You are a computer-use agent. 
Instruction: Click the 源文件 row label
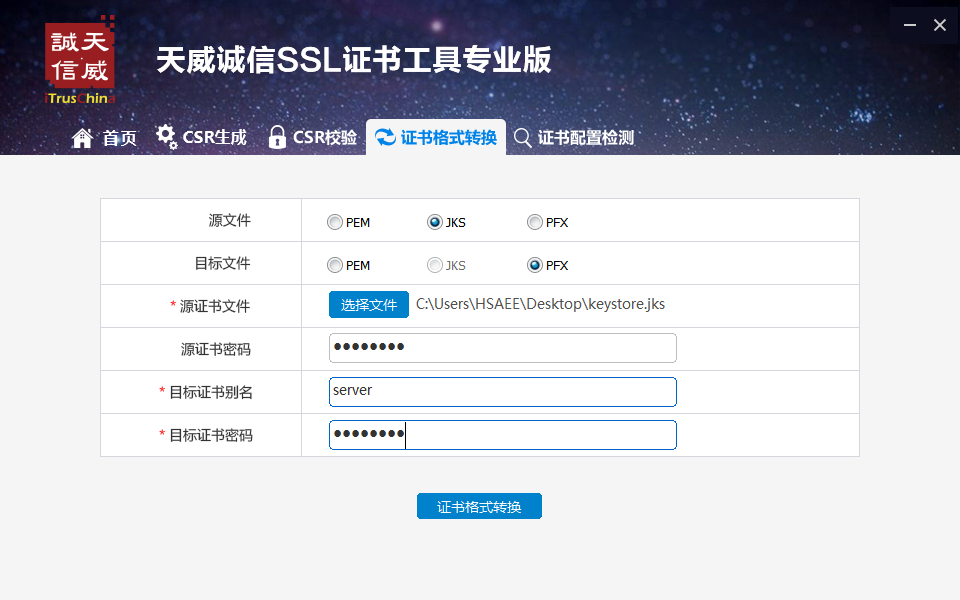pos(230,220)
